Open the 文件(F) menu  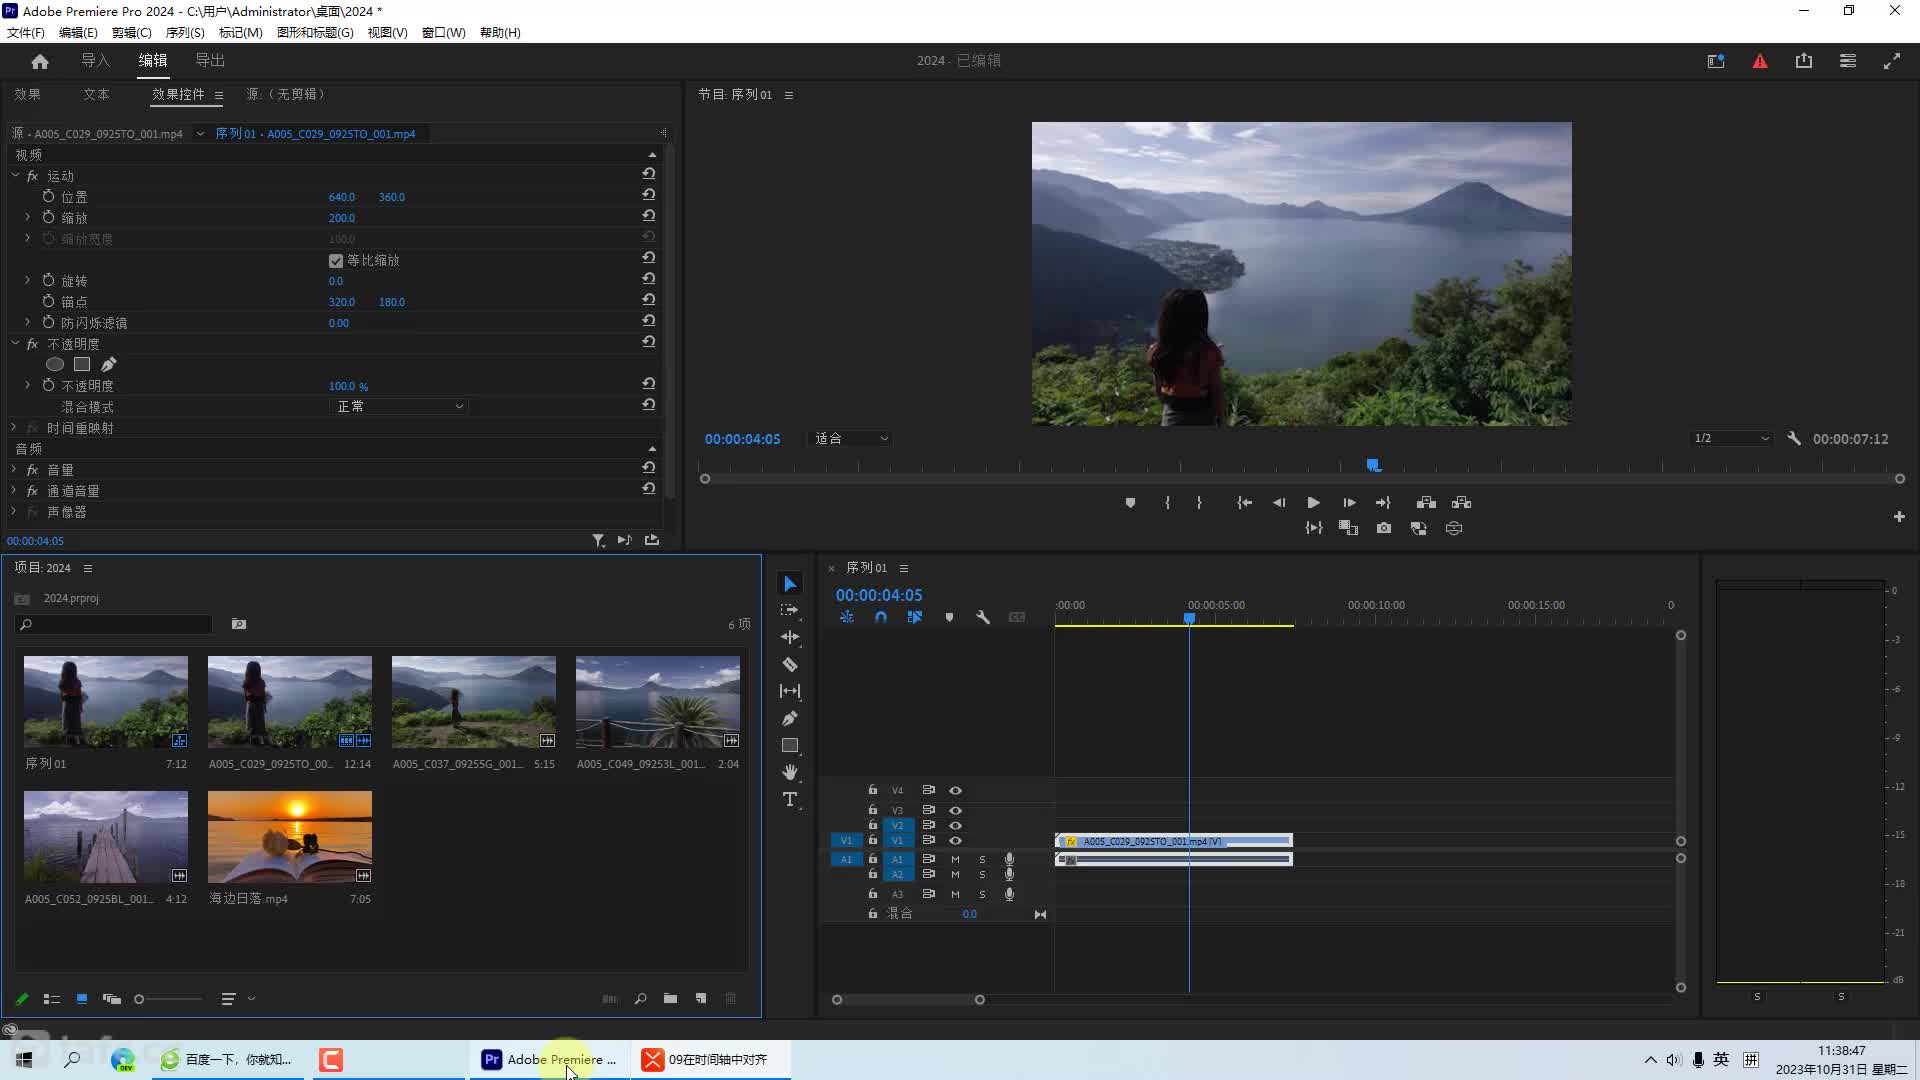pyautogui.click(x=26, y=32)
